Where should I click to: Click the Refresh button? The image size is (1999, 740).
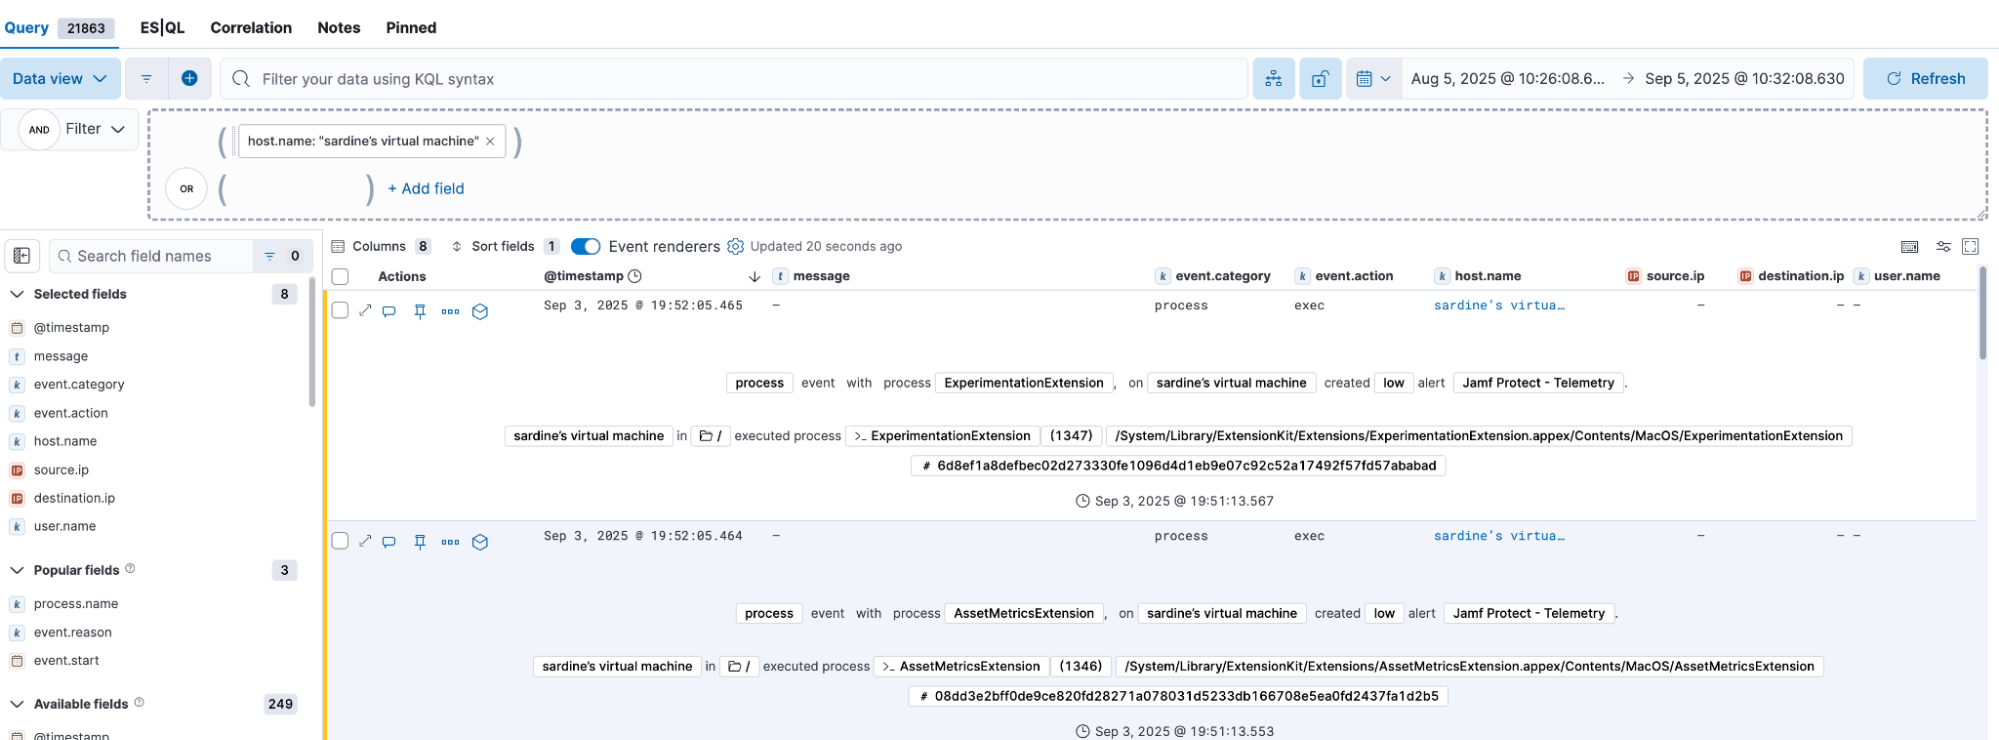[1925, 78]
